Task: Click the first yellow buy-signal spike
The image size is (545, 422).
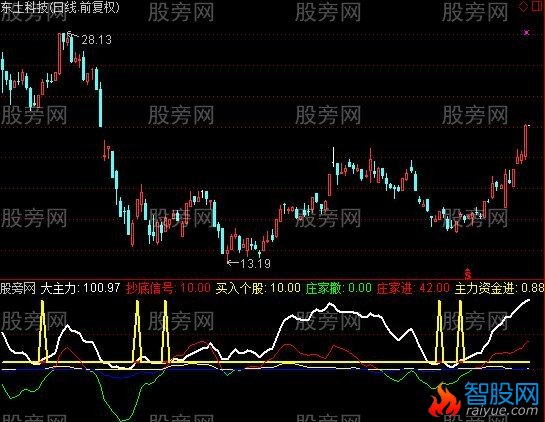Action: [x=43, y=332]
